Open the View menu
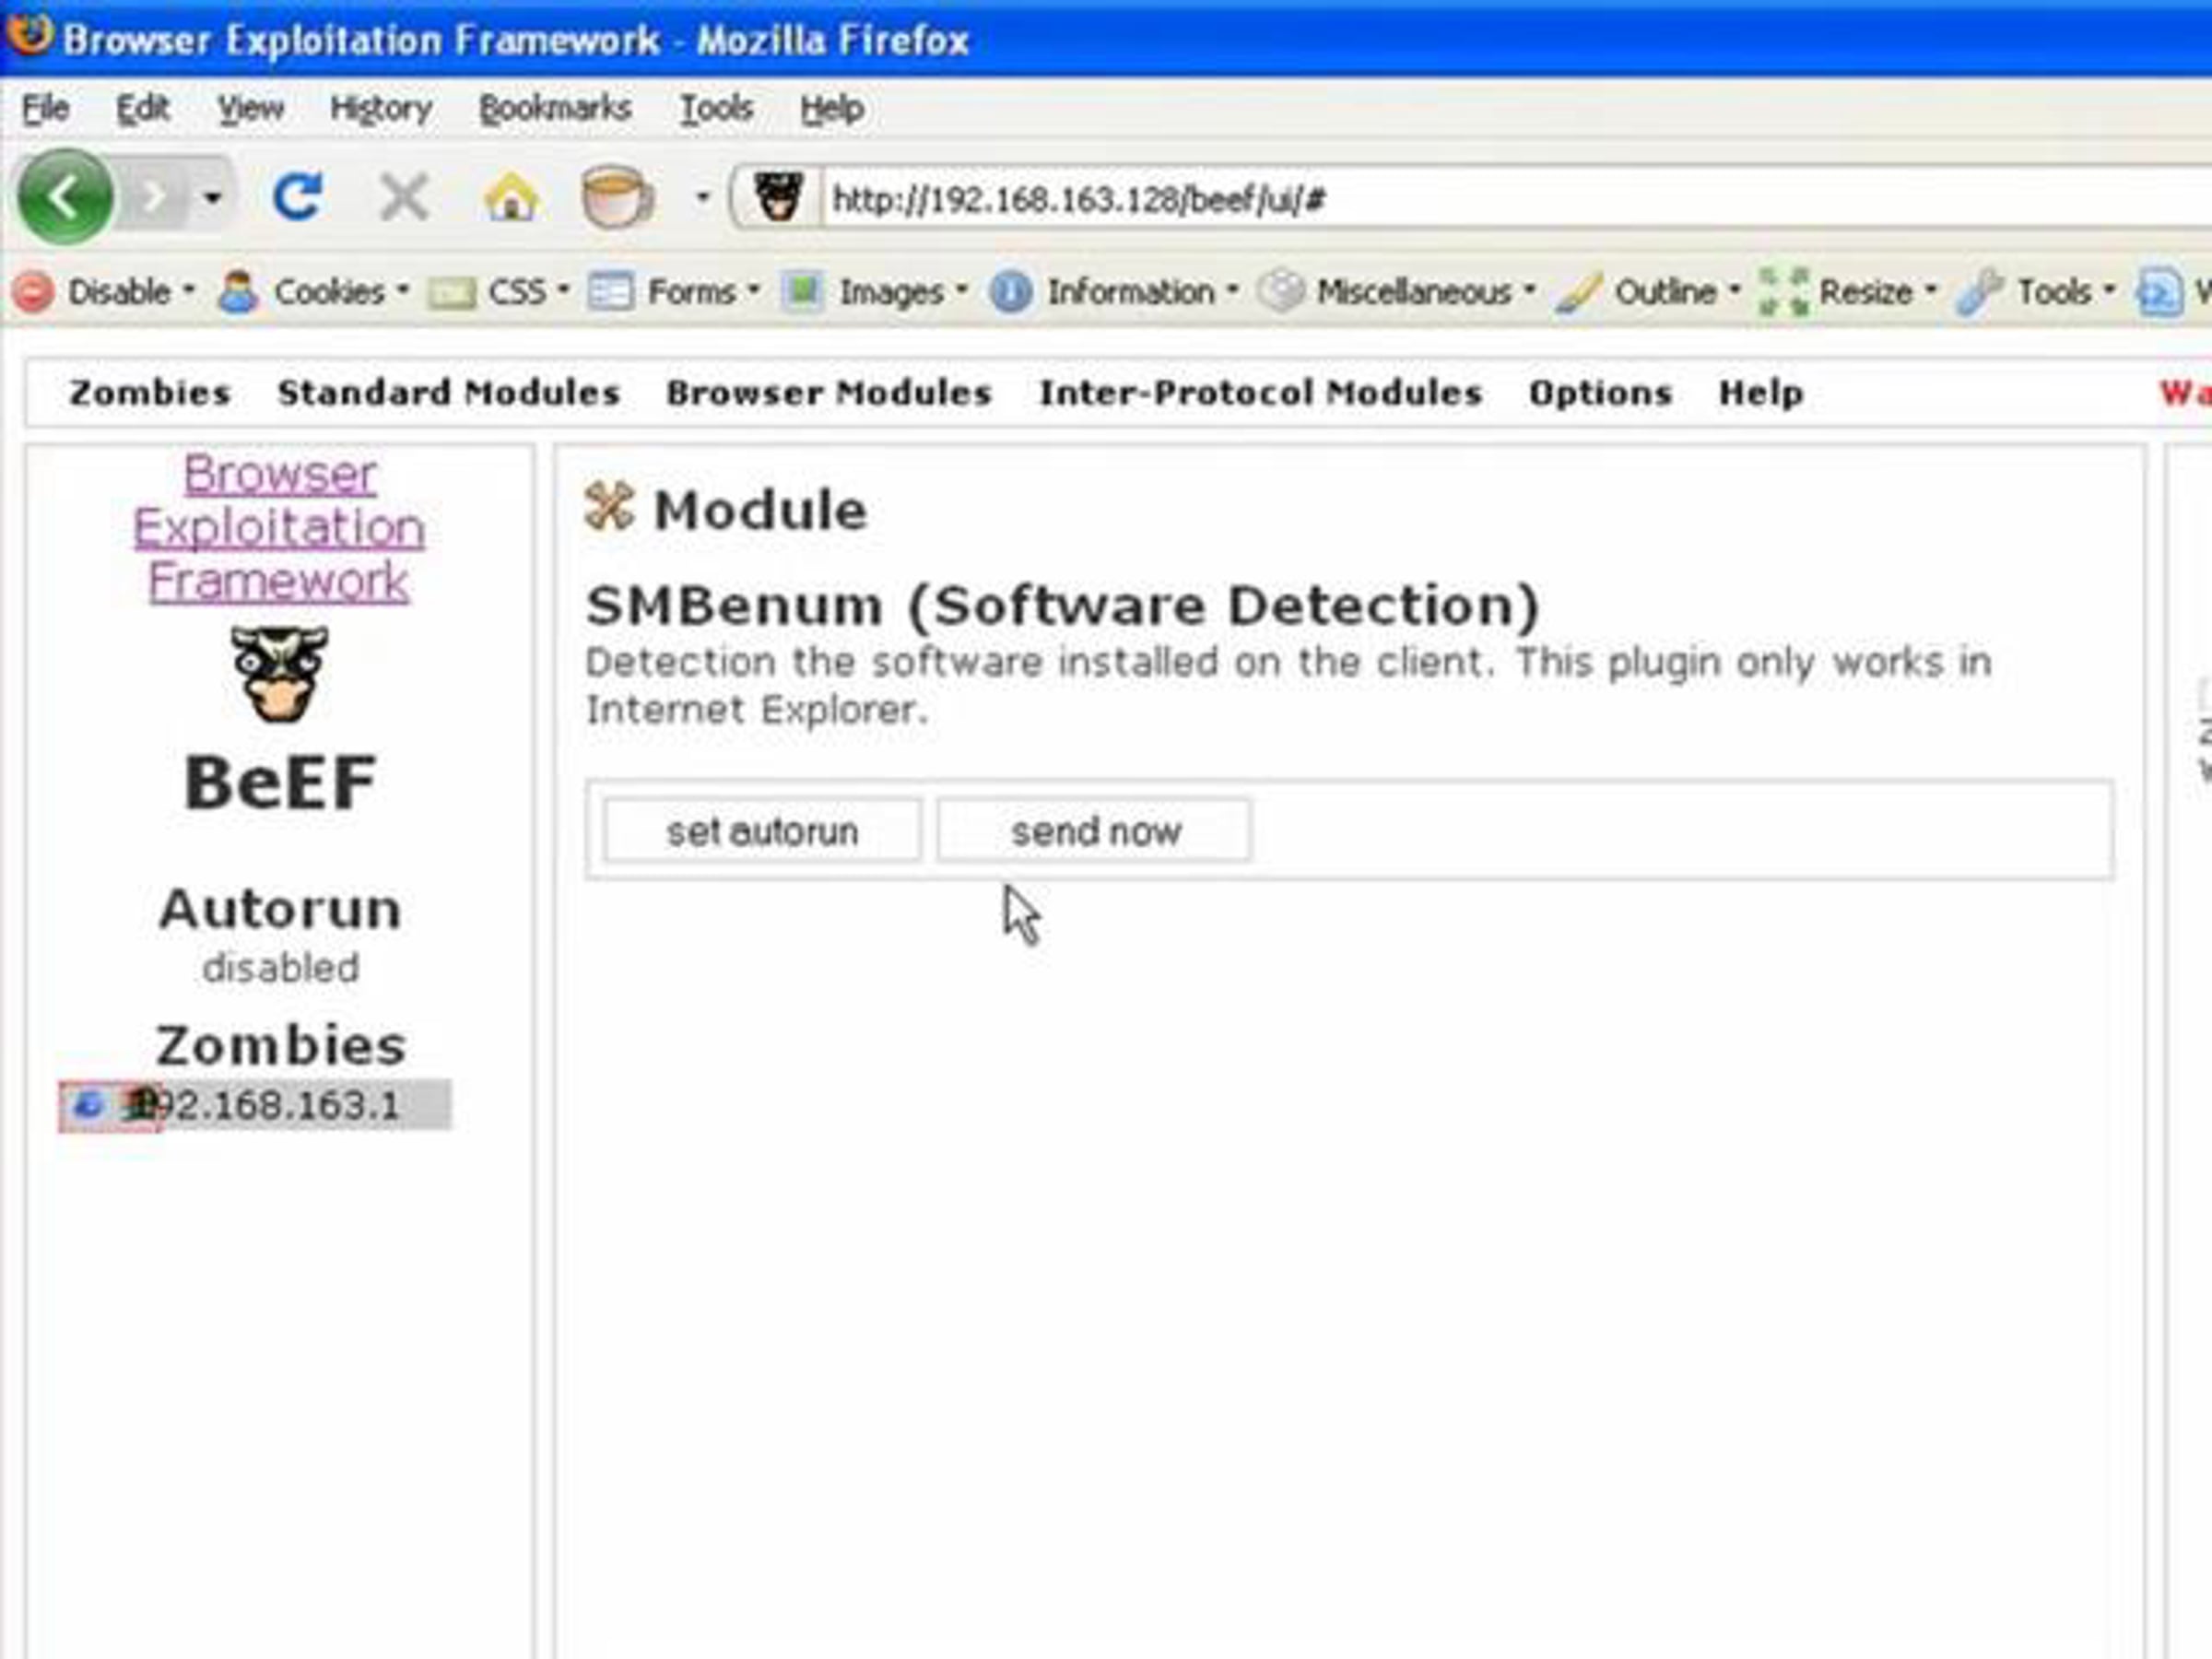The height and width of the screenshot is (1659, 2212). pyautogui.click(x=251, y=108)
